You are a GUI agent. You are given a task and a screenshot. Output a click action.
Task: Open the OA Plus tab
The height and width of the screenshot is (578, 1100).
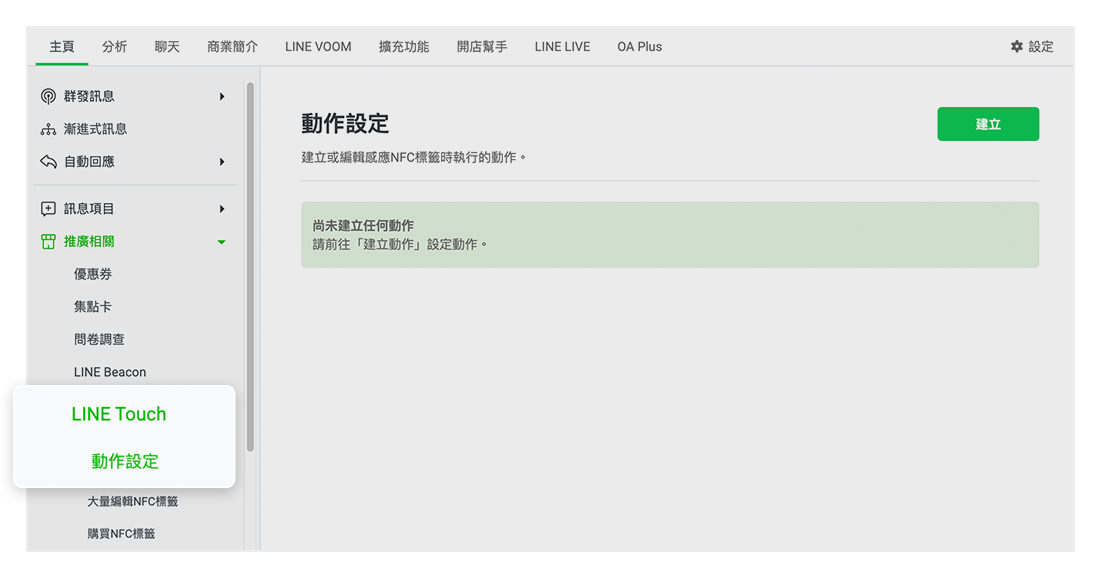(639, 46)
